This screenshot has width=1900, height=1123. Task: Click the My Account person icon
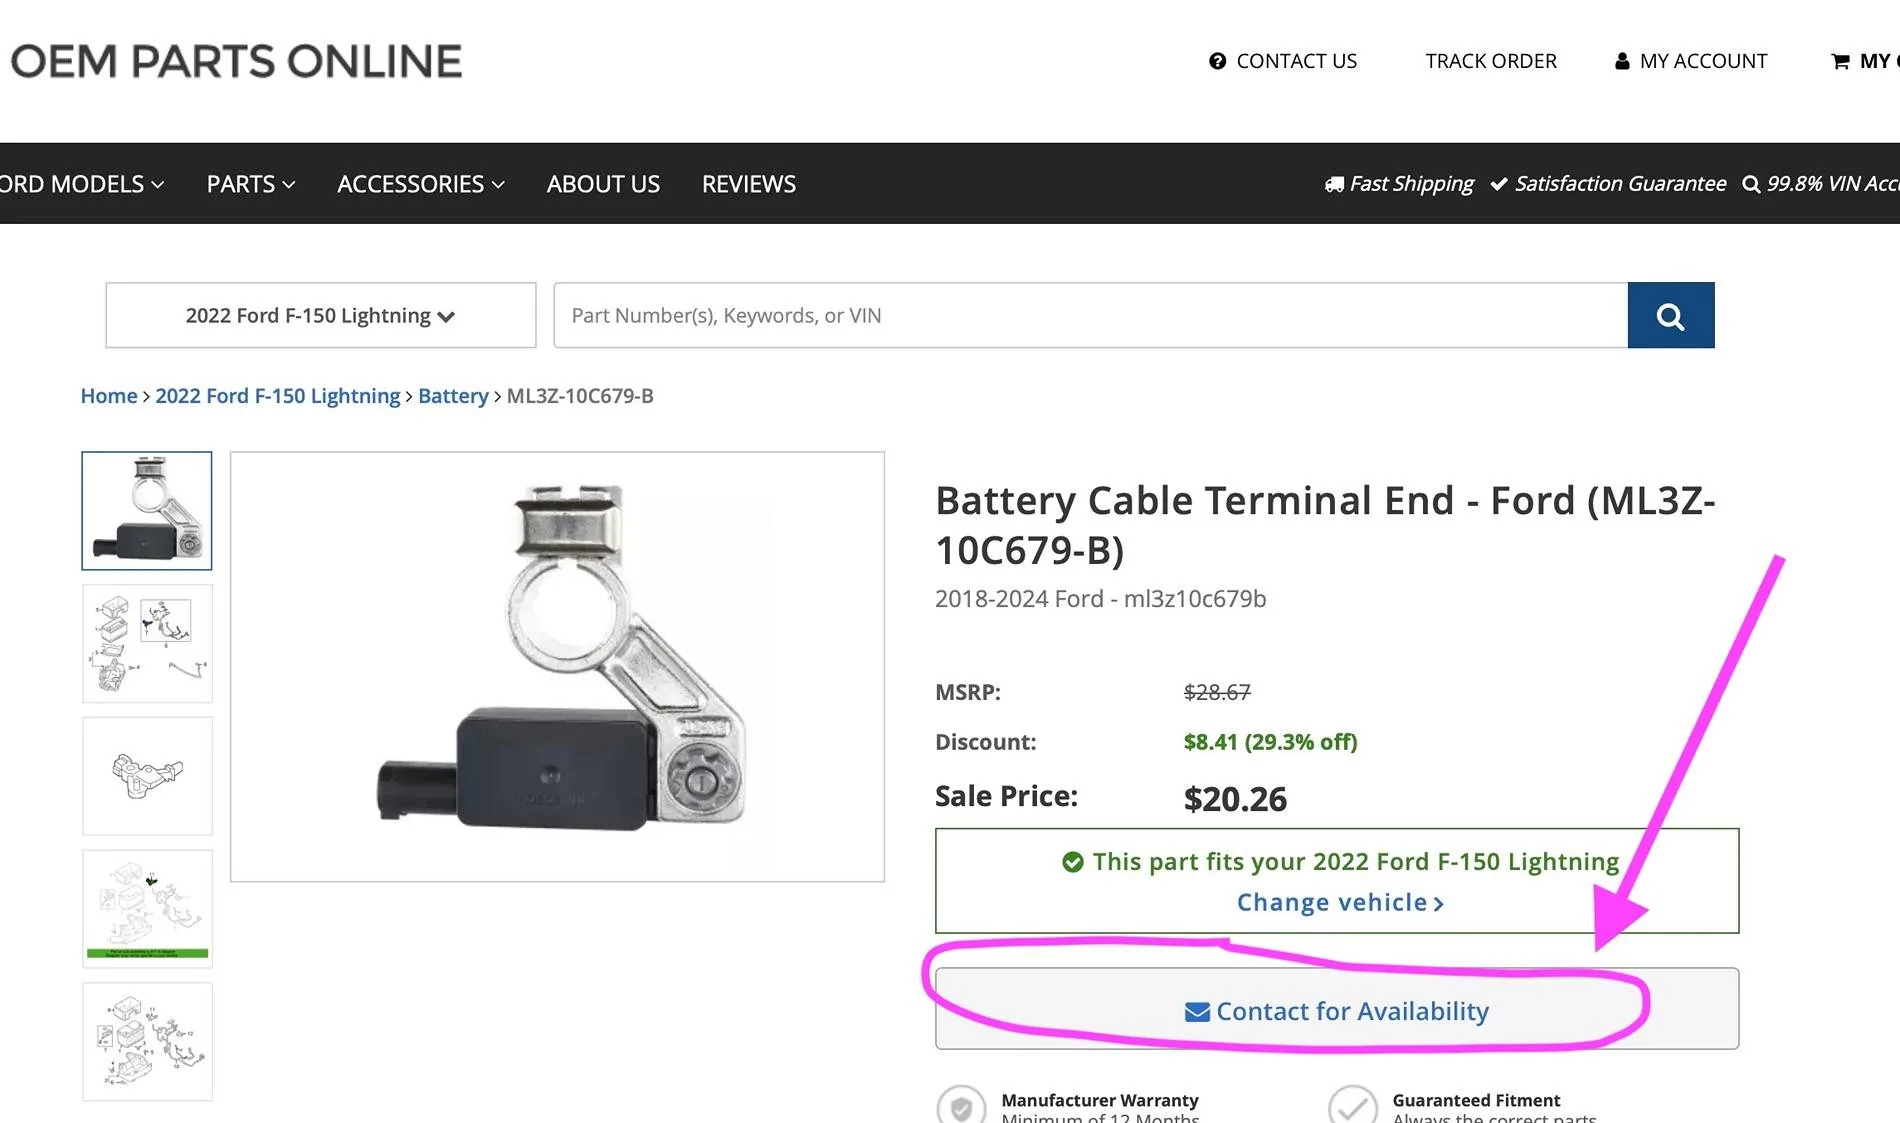click(1622, 61)
